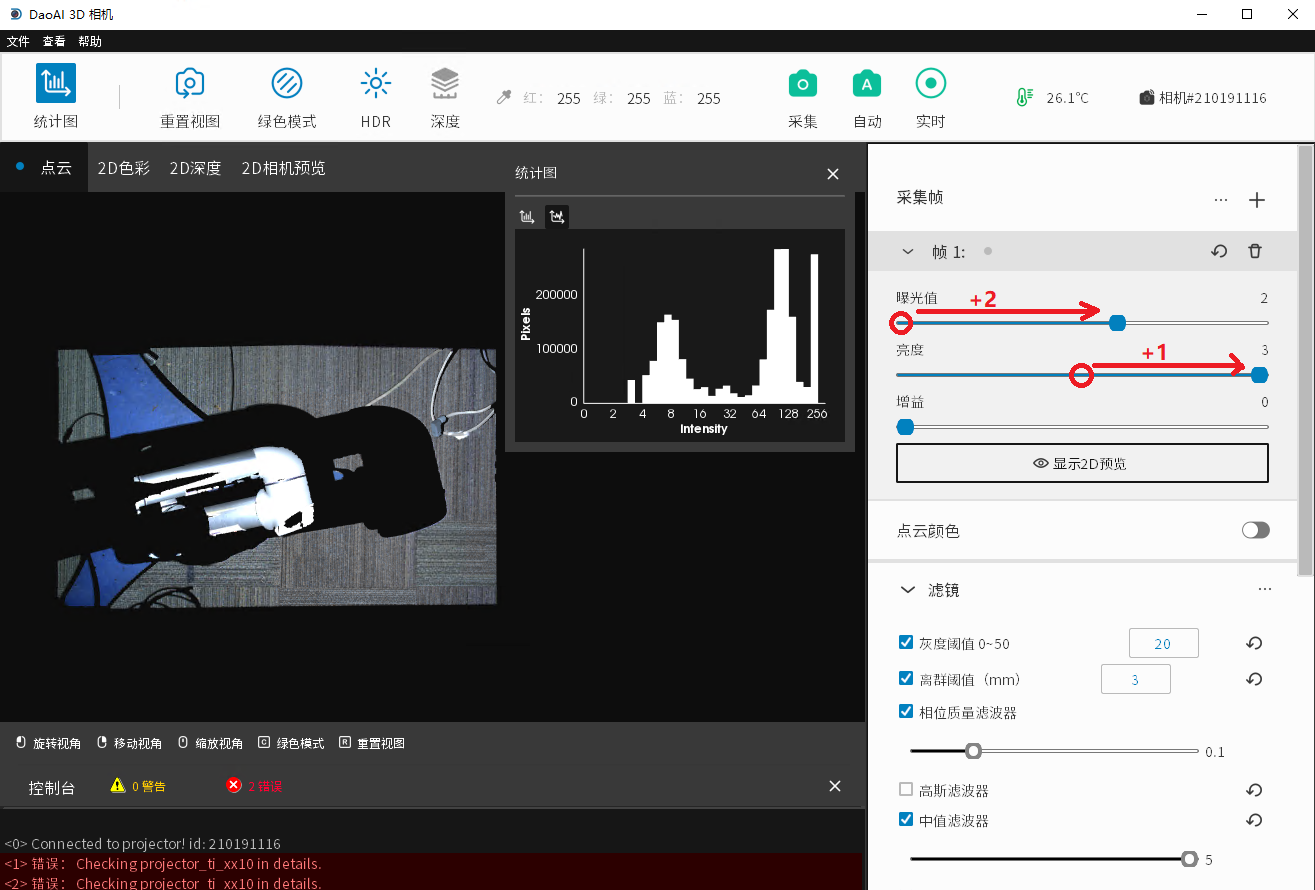
Task: Enable the 高斯滤波器 checkbox
Action: pos(906,790)
